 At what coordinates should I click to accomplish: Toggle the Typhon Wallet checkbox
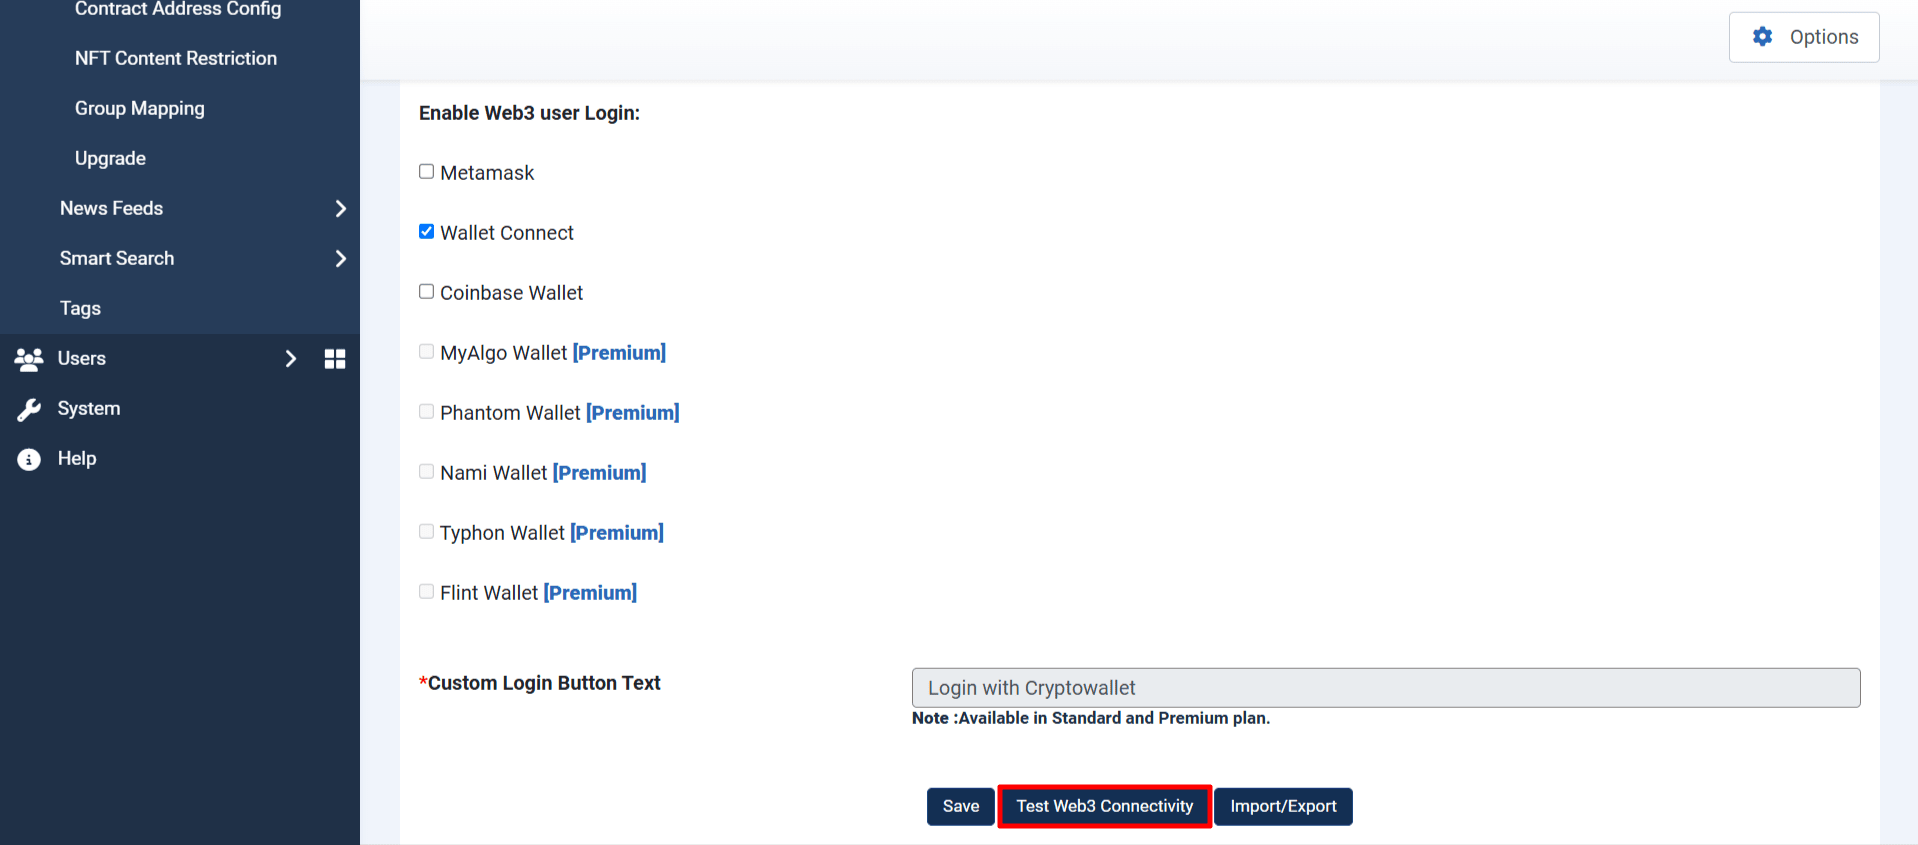tap(426, 532)
